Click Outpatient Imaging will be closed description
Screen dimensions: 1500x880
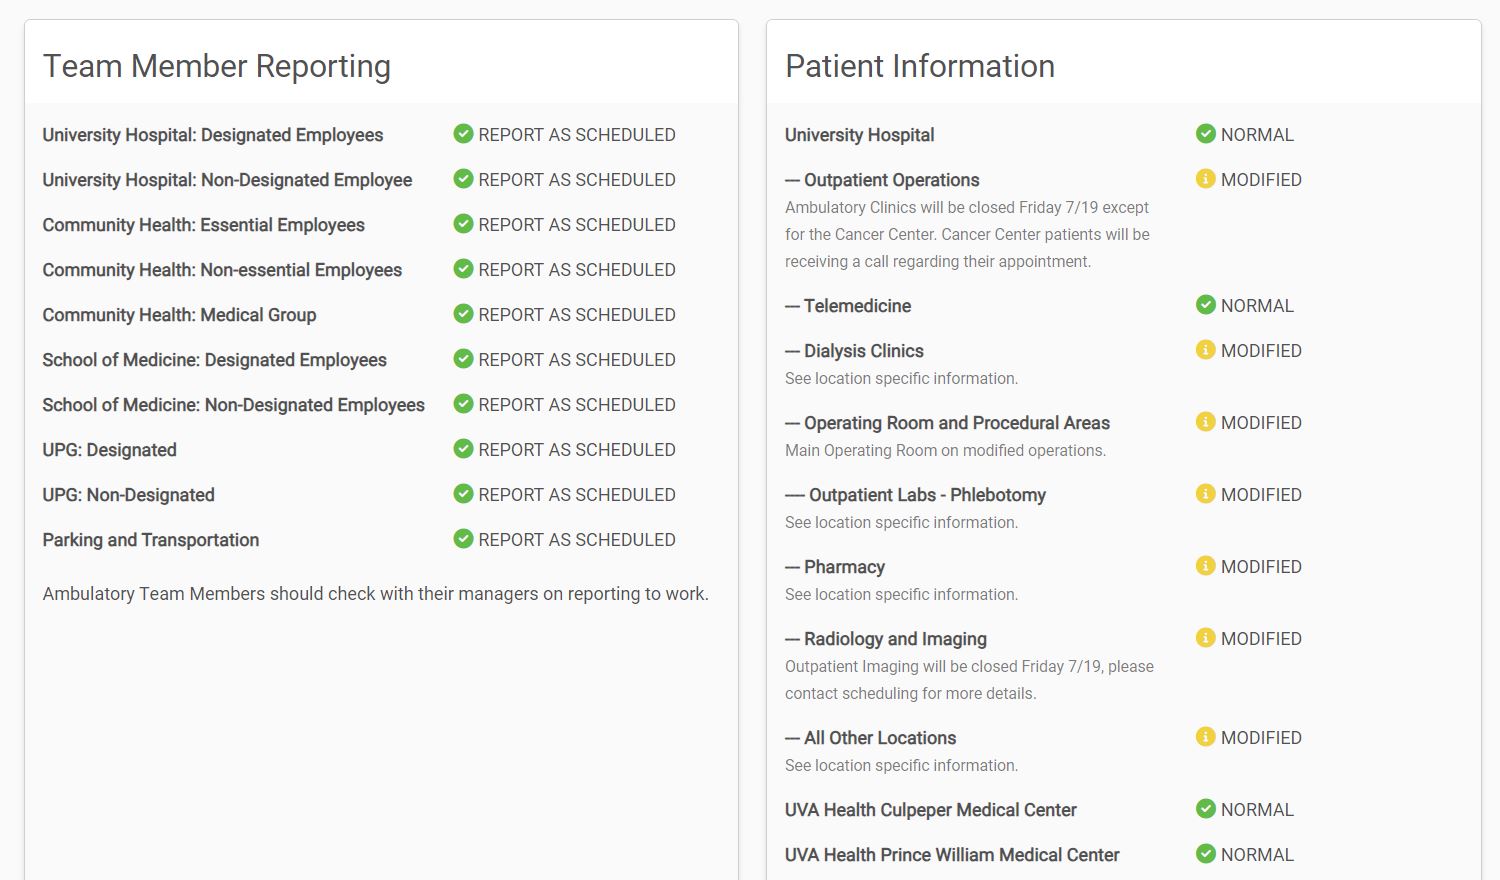(969, 680)
